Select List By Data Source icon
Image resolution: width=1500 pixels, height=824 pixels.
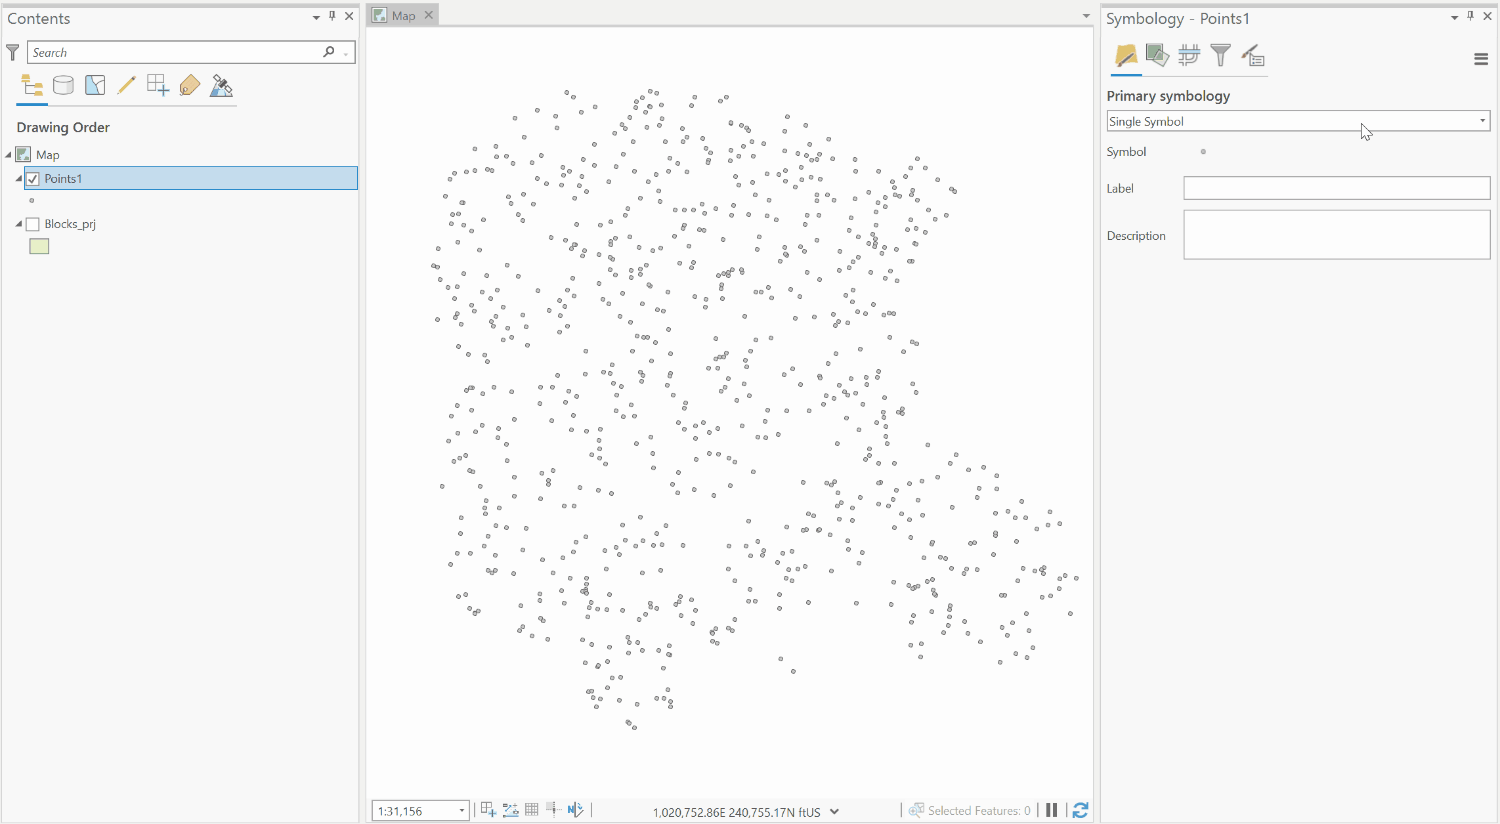point(63,86)
